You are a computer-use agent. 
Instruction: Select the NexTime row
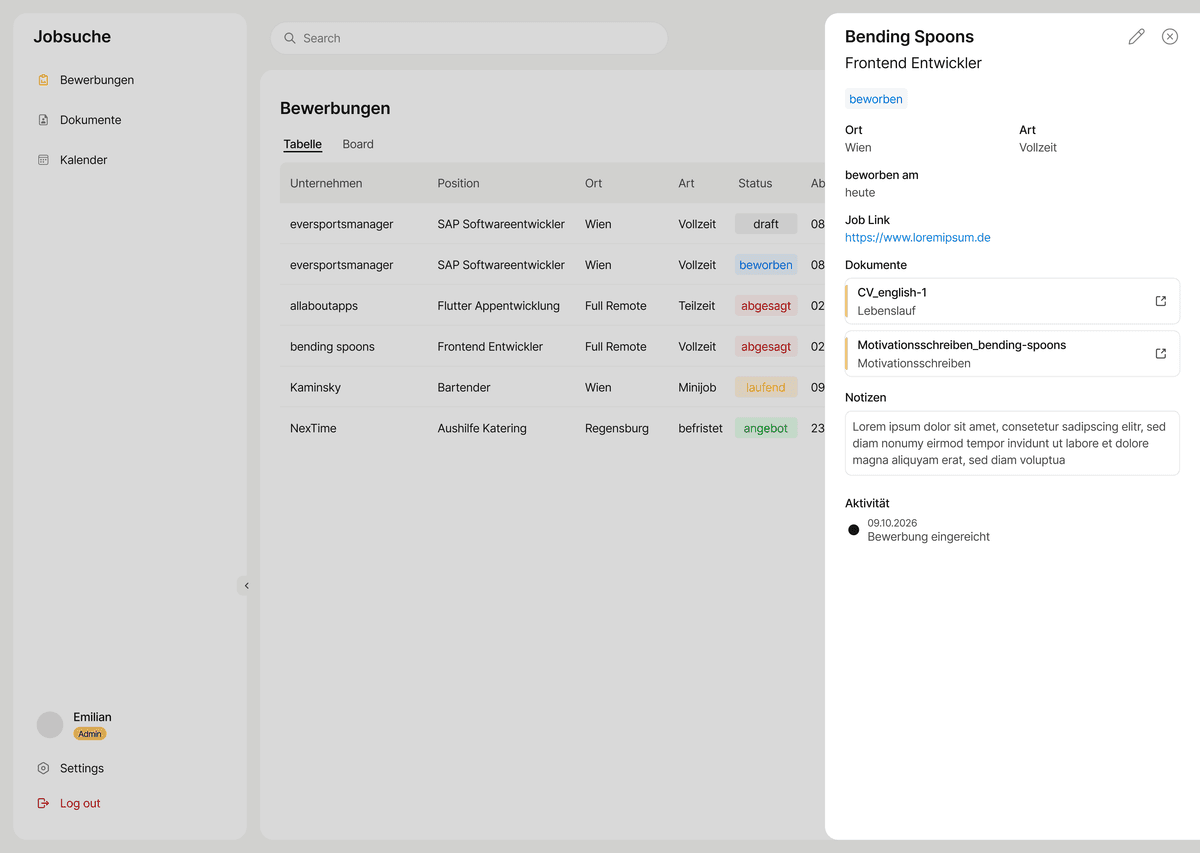coord(552,428)
